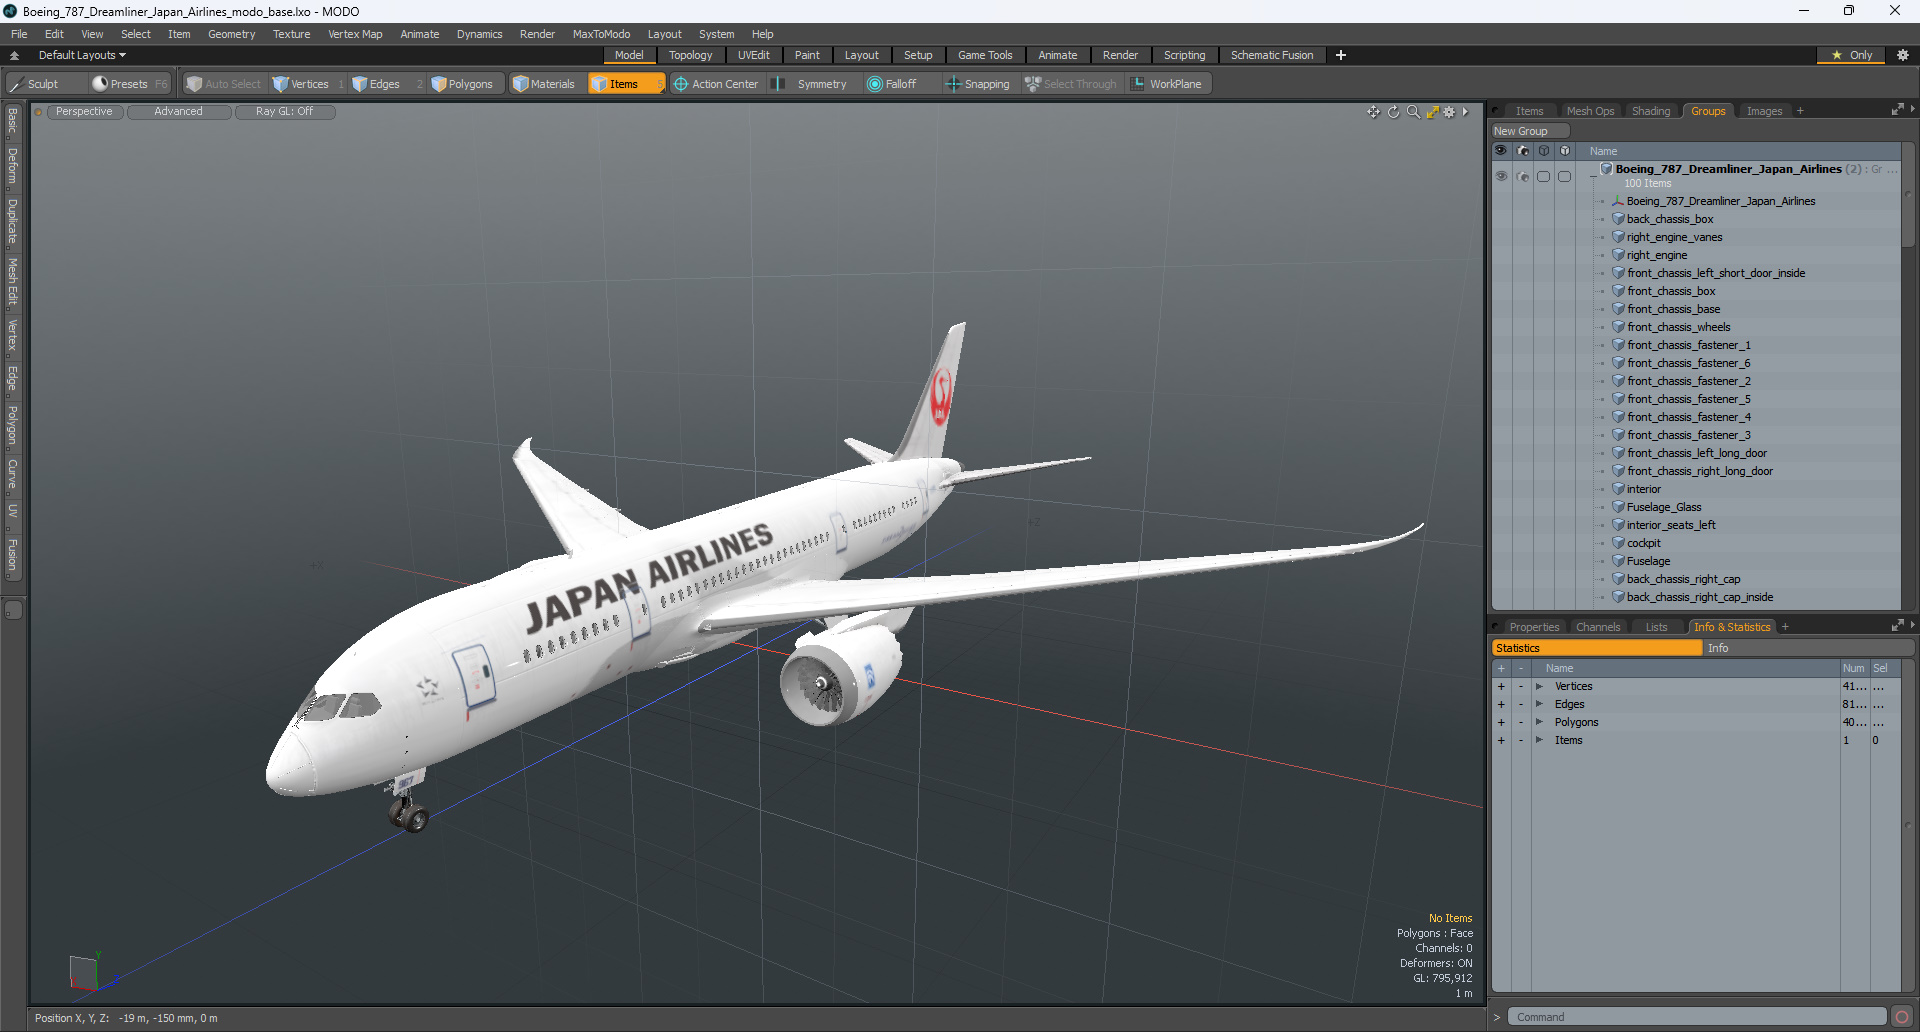This screenshot has width=1920, height=1032.
Task: Toggle Select Through
Action: coord(1070,84)
